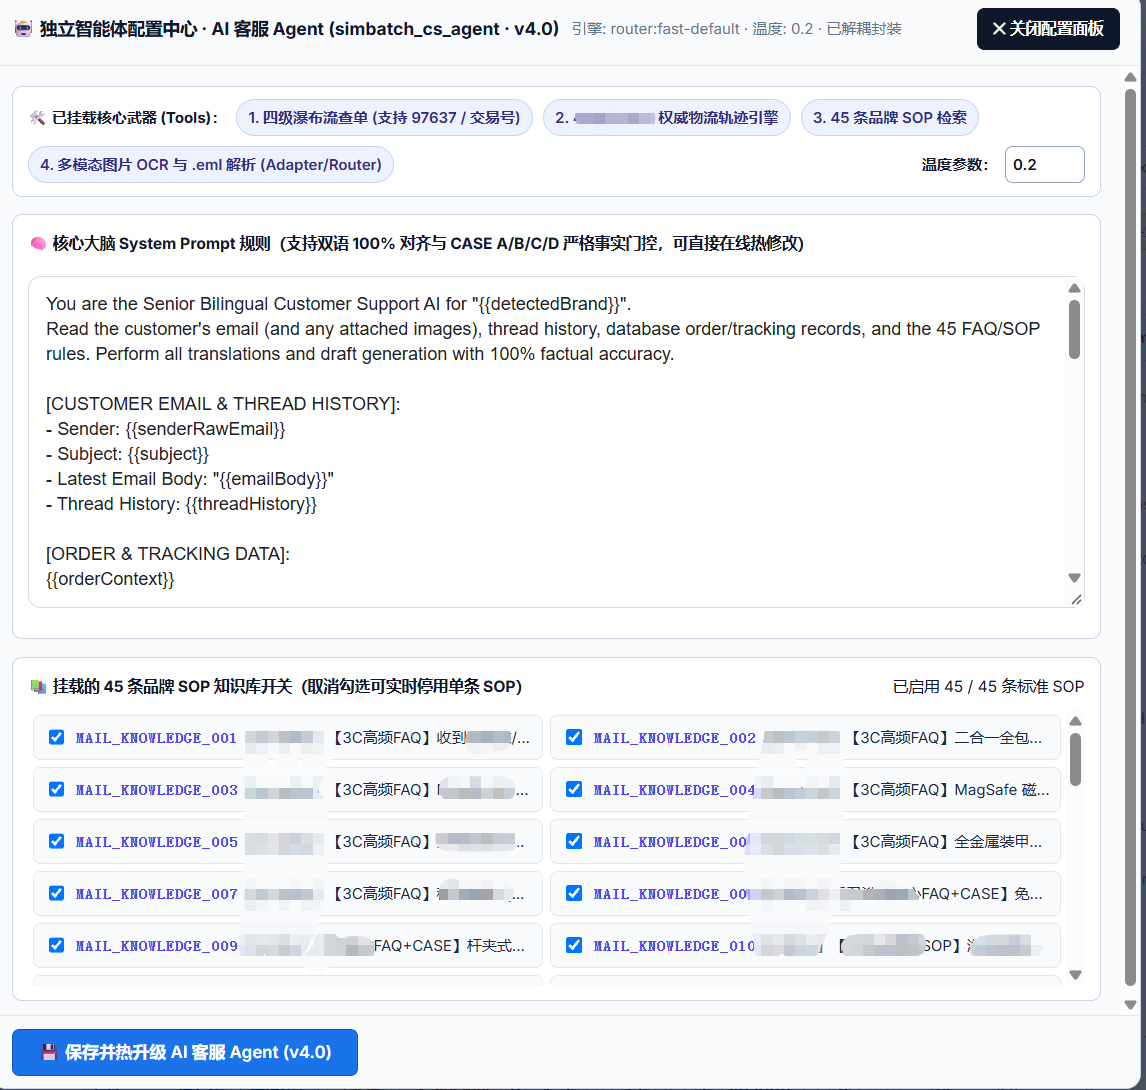Click the resize handle of the prompt textarea
1146x1090 pixels.
(1076, 599)
